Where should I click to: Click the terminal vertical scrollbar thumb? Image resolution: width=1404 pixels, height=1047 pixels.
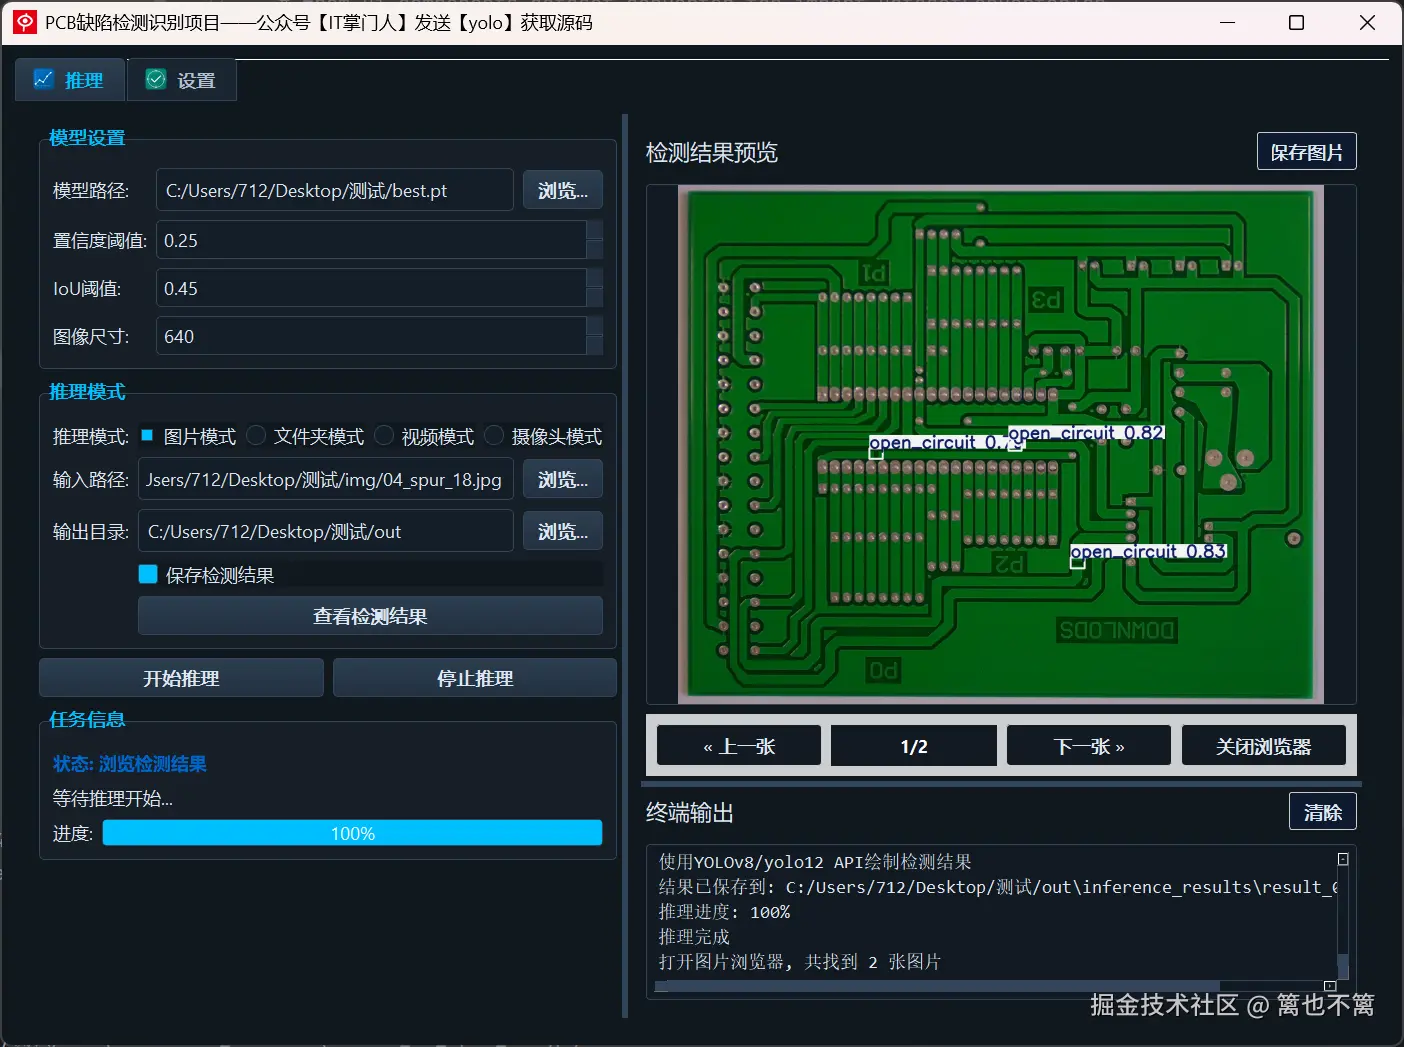coord(1343,966)
